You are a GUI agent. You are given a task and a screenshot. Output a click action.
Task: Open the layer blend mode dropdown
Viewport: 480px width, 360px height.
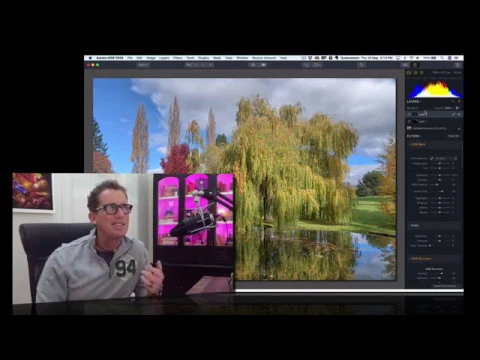tap(413, 108)
